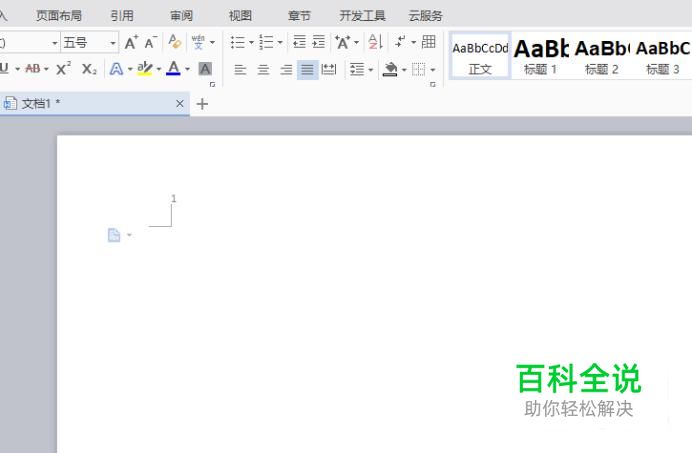This screenshot has width=692, height=453.
Task: Align text to the left
Action: [x=240, y=69]
